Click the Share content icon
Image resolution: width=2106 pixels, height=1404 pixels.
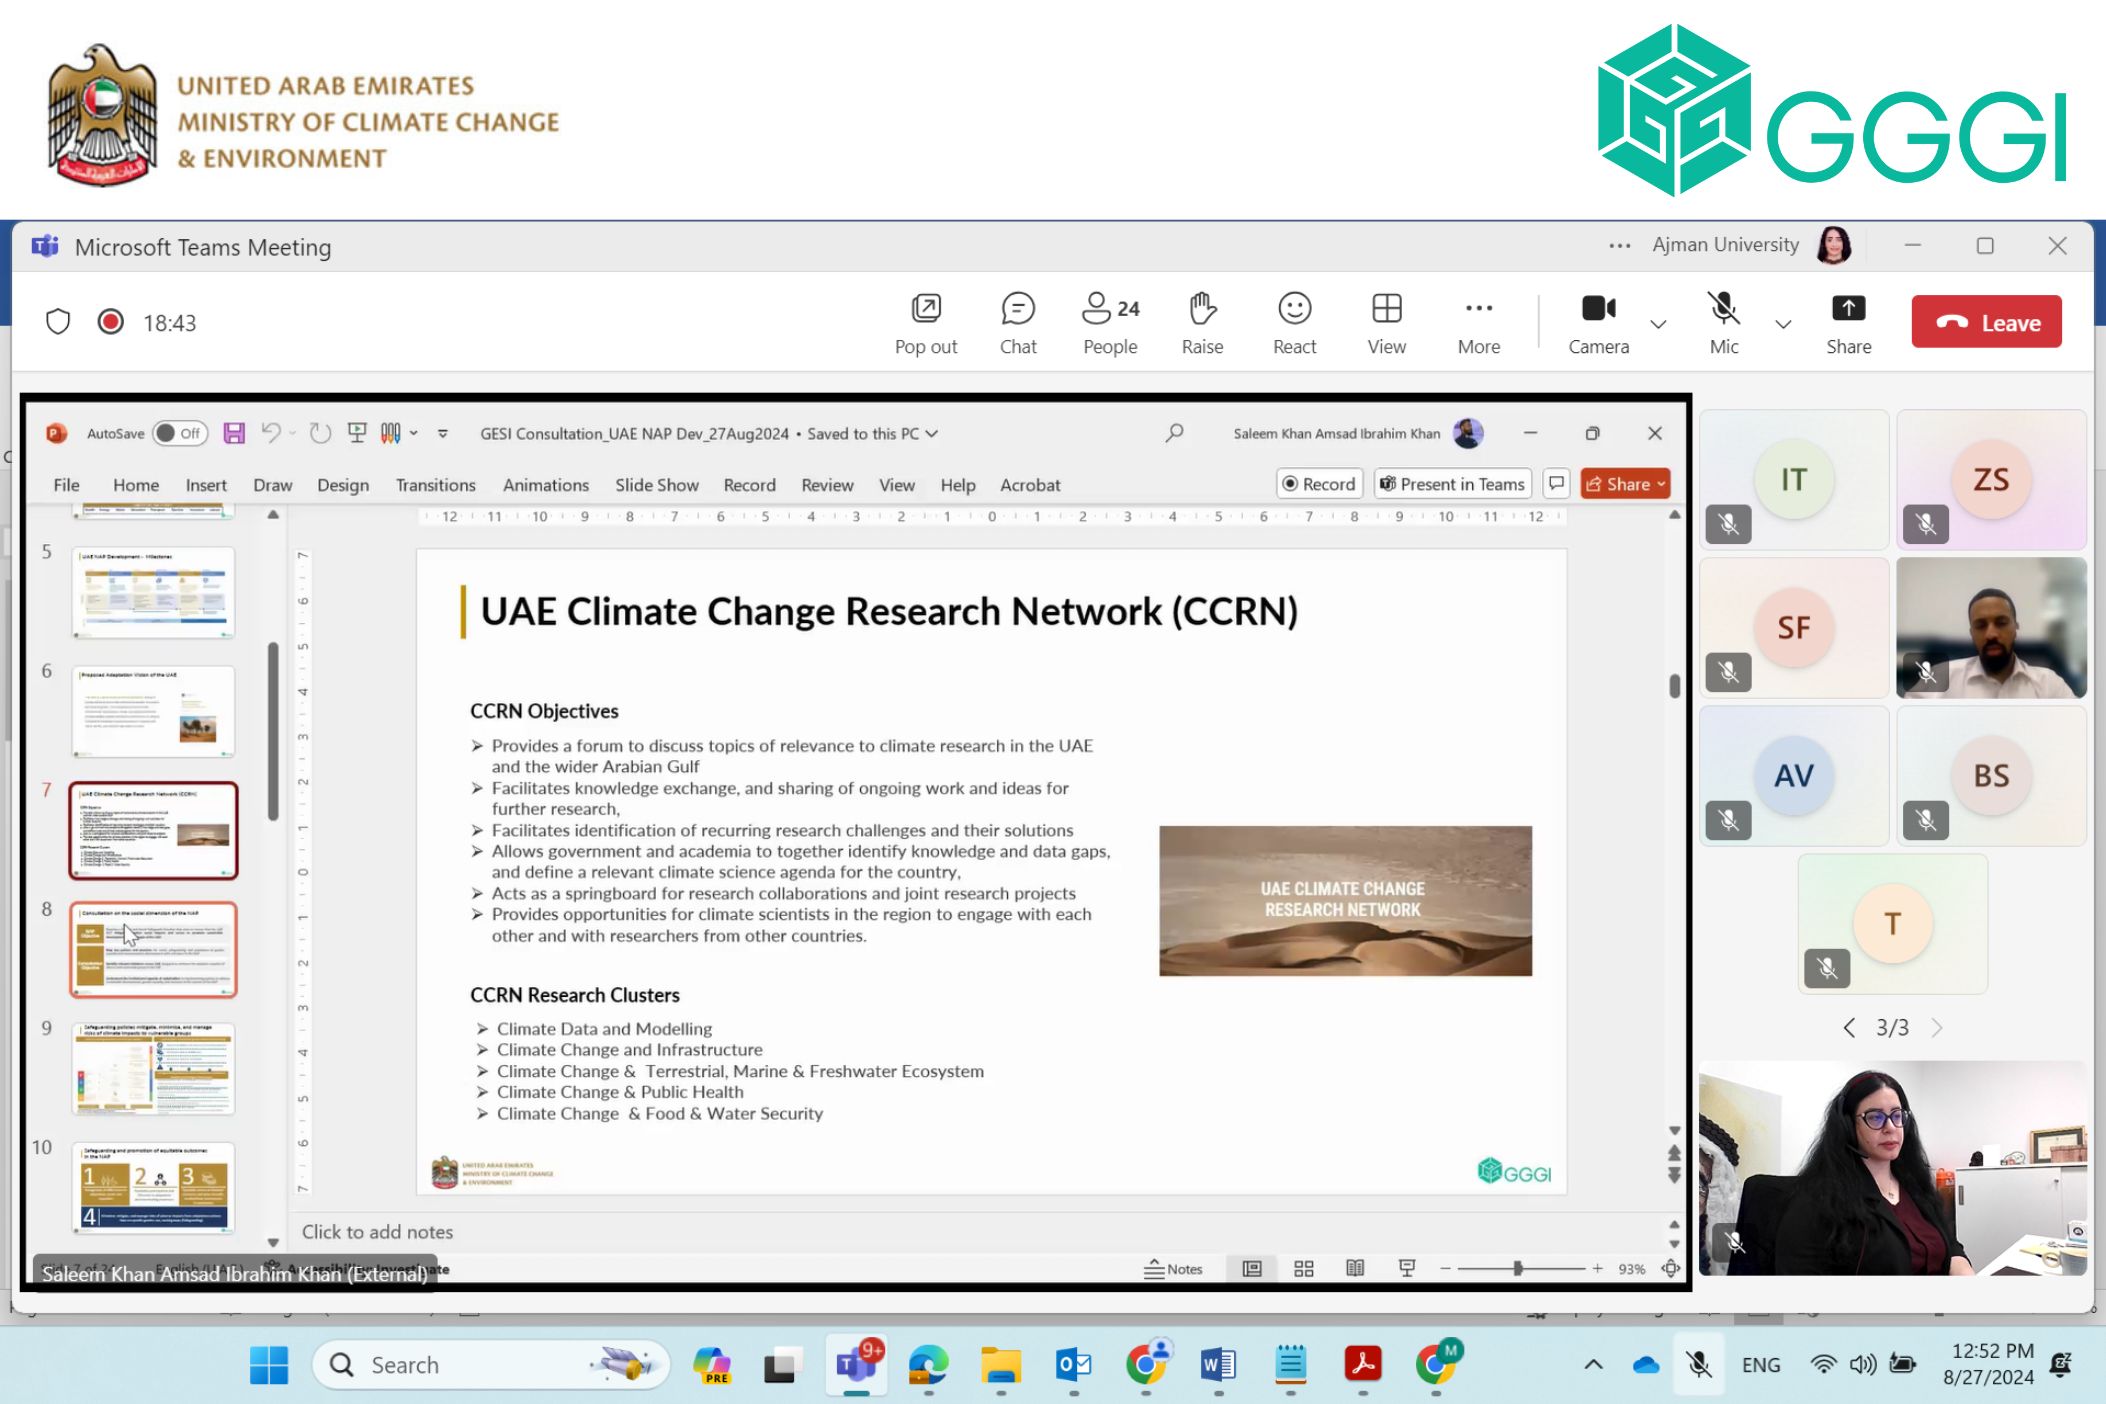pos(1847,322)
